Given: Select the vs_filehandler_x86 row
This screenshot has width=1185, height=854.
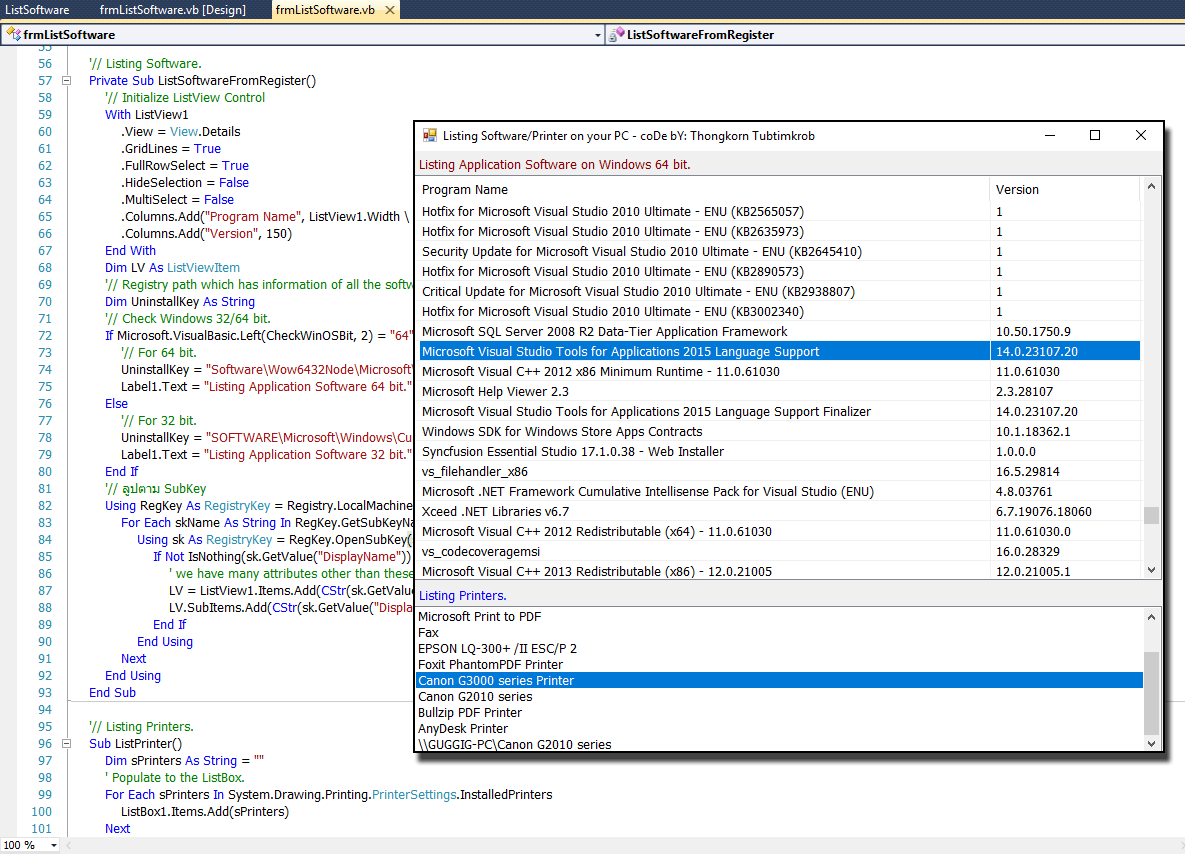Looking at the screenshot, I should click(x=779, y=472).
